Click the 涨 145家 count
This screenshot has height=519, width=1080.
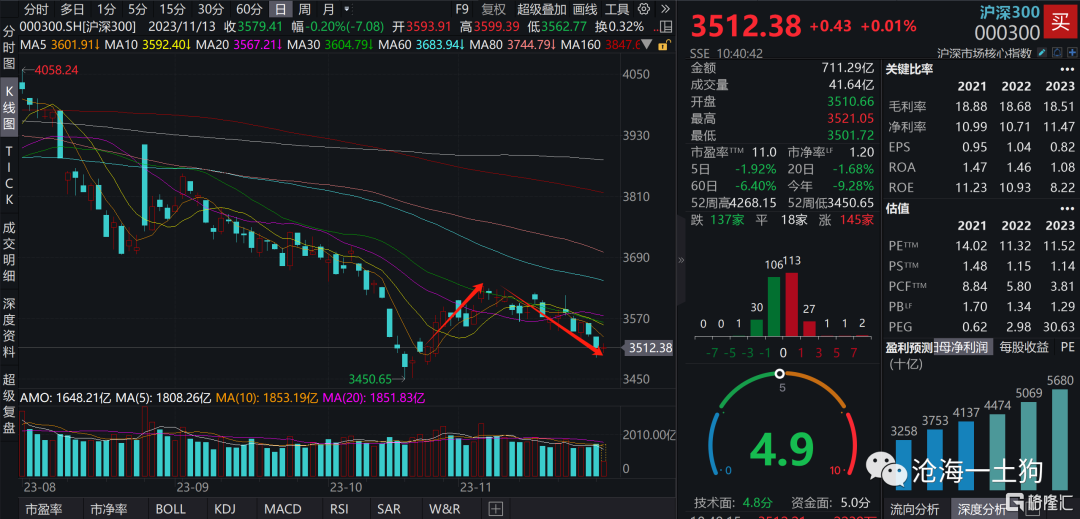[849, 220]
